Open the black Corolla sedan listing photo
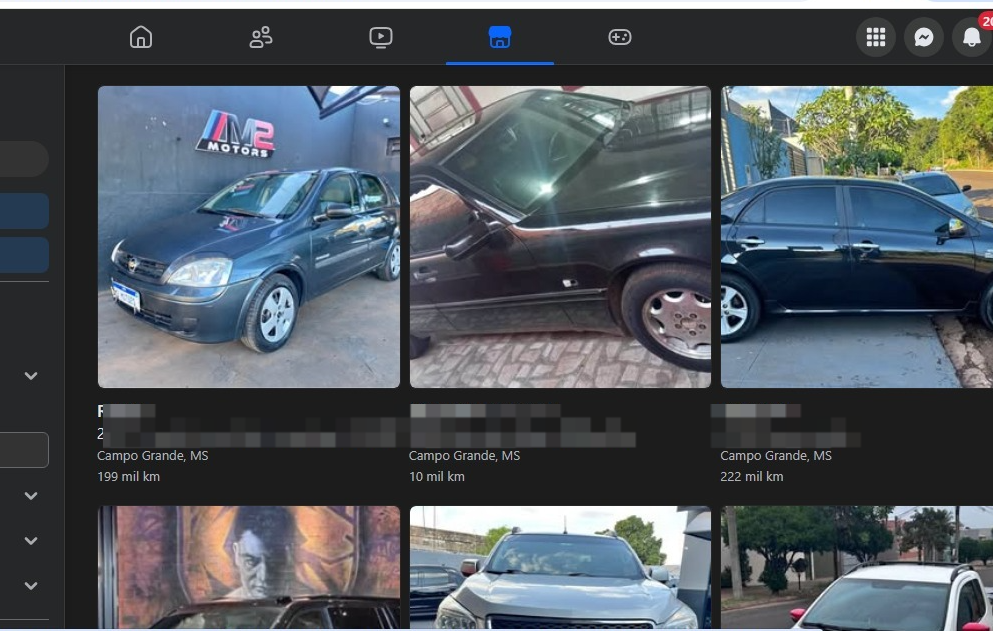 (857, 237)
